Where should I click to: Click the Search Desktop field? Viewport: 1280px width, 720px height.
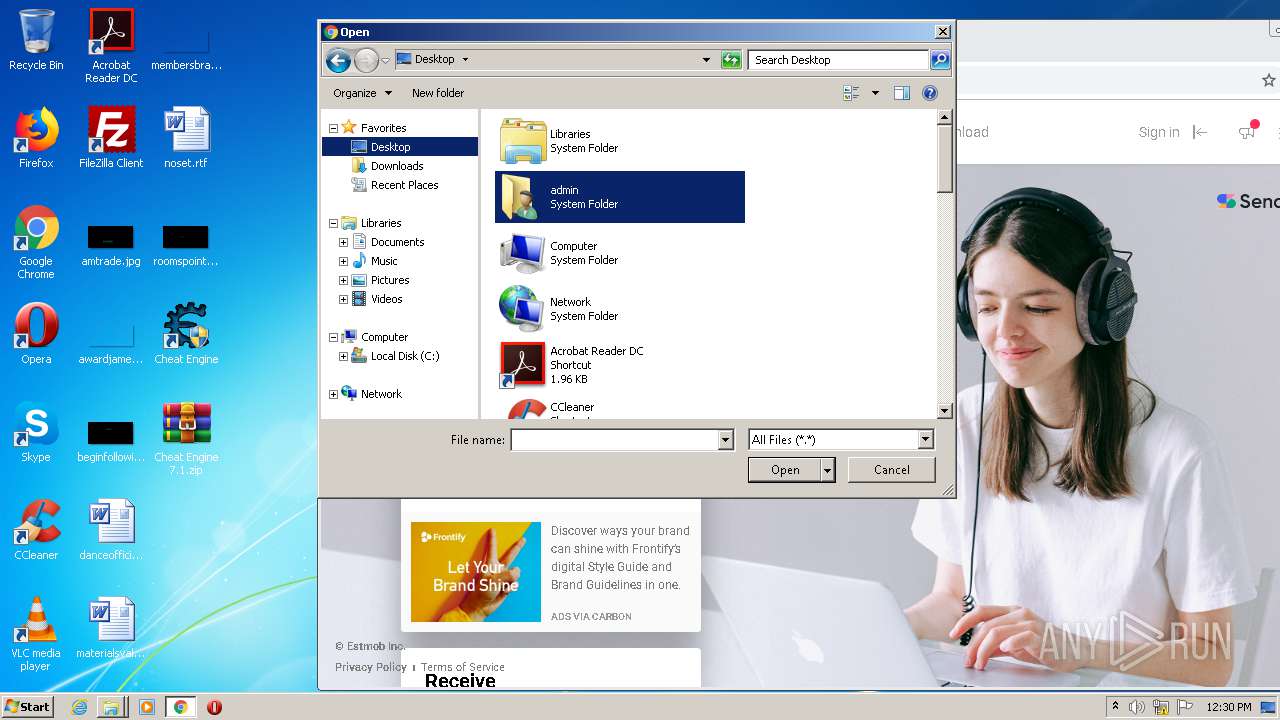pyautogui.click(x=838, y=60)
